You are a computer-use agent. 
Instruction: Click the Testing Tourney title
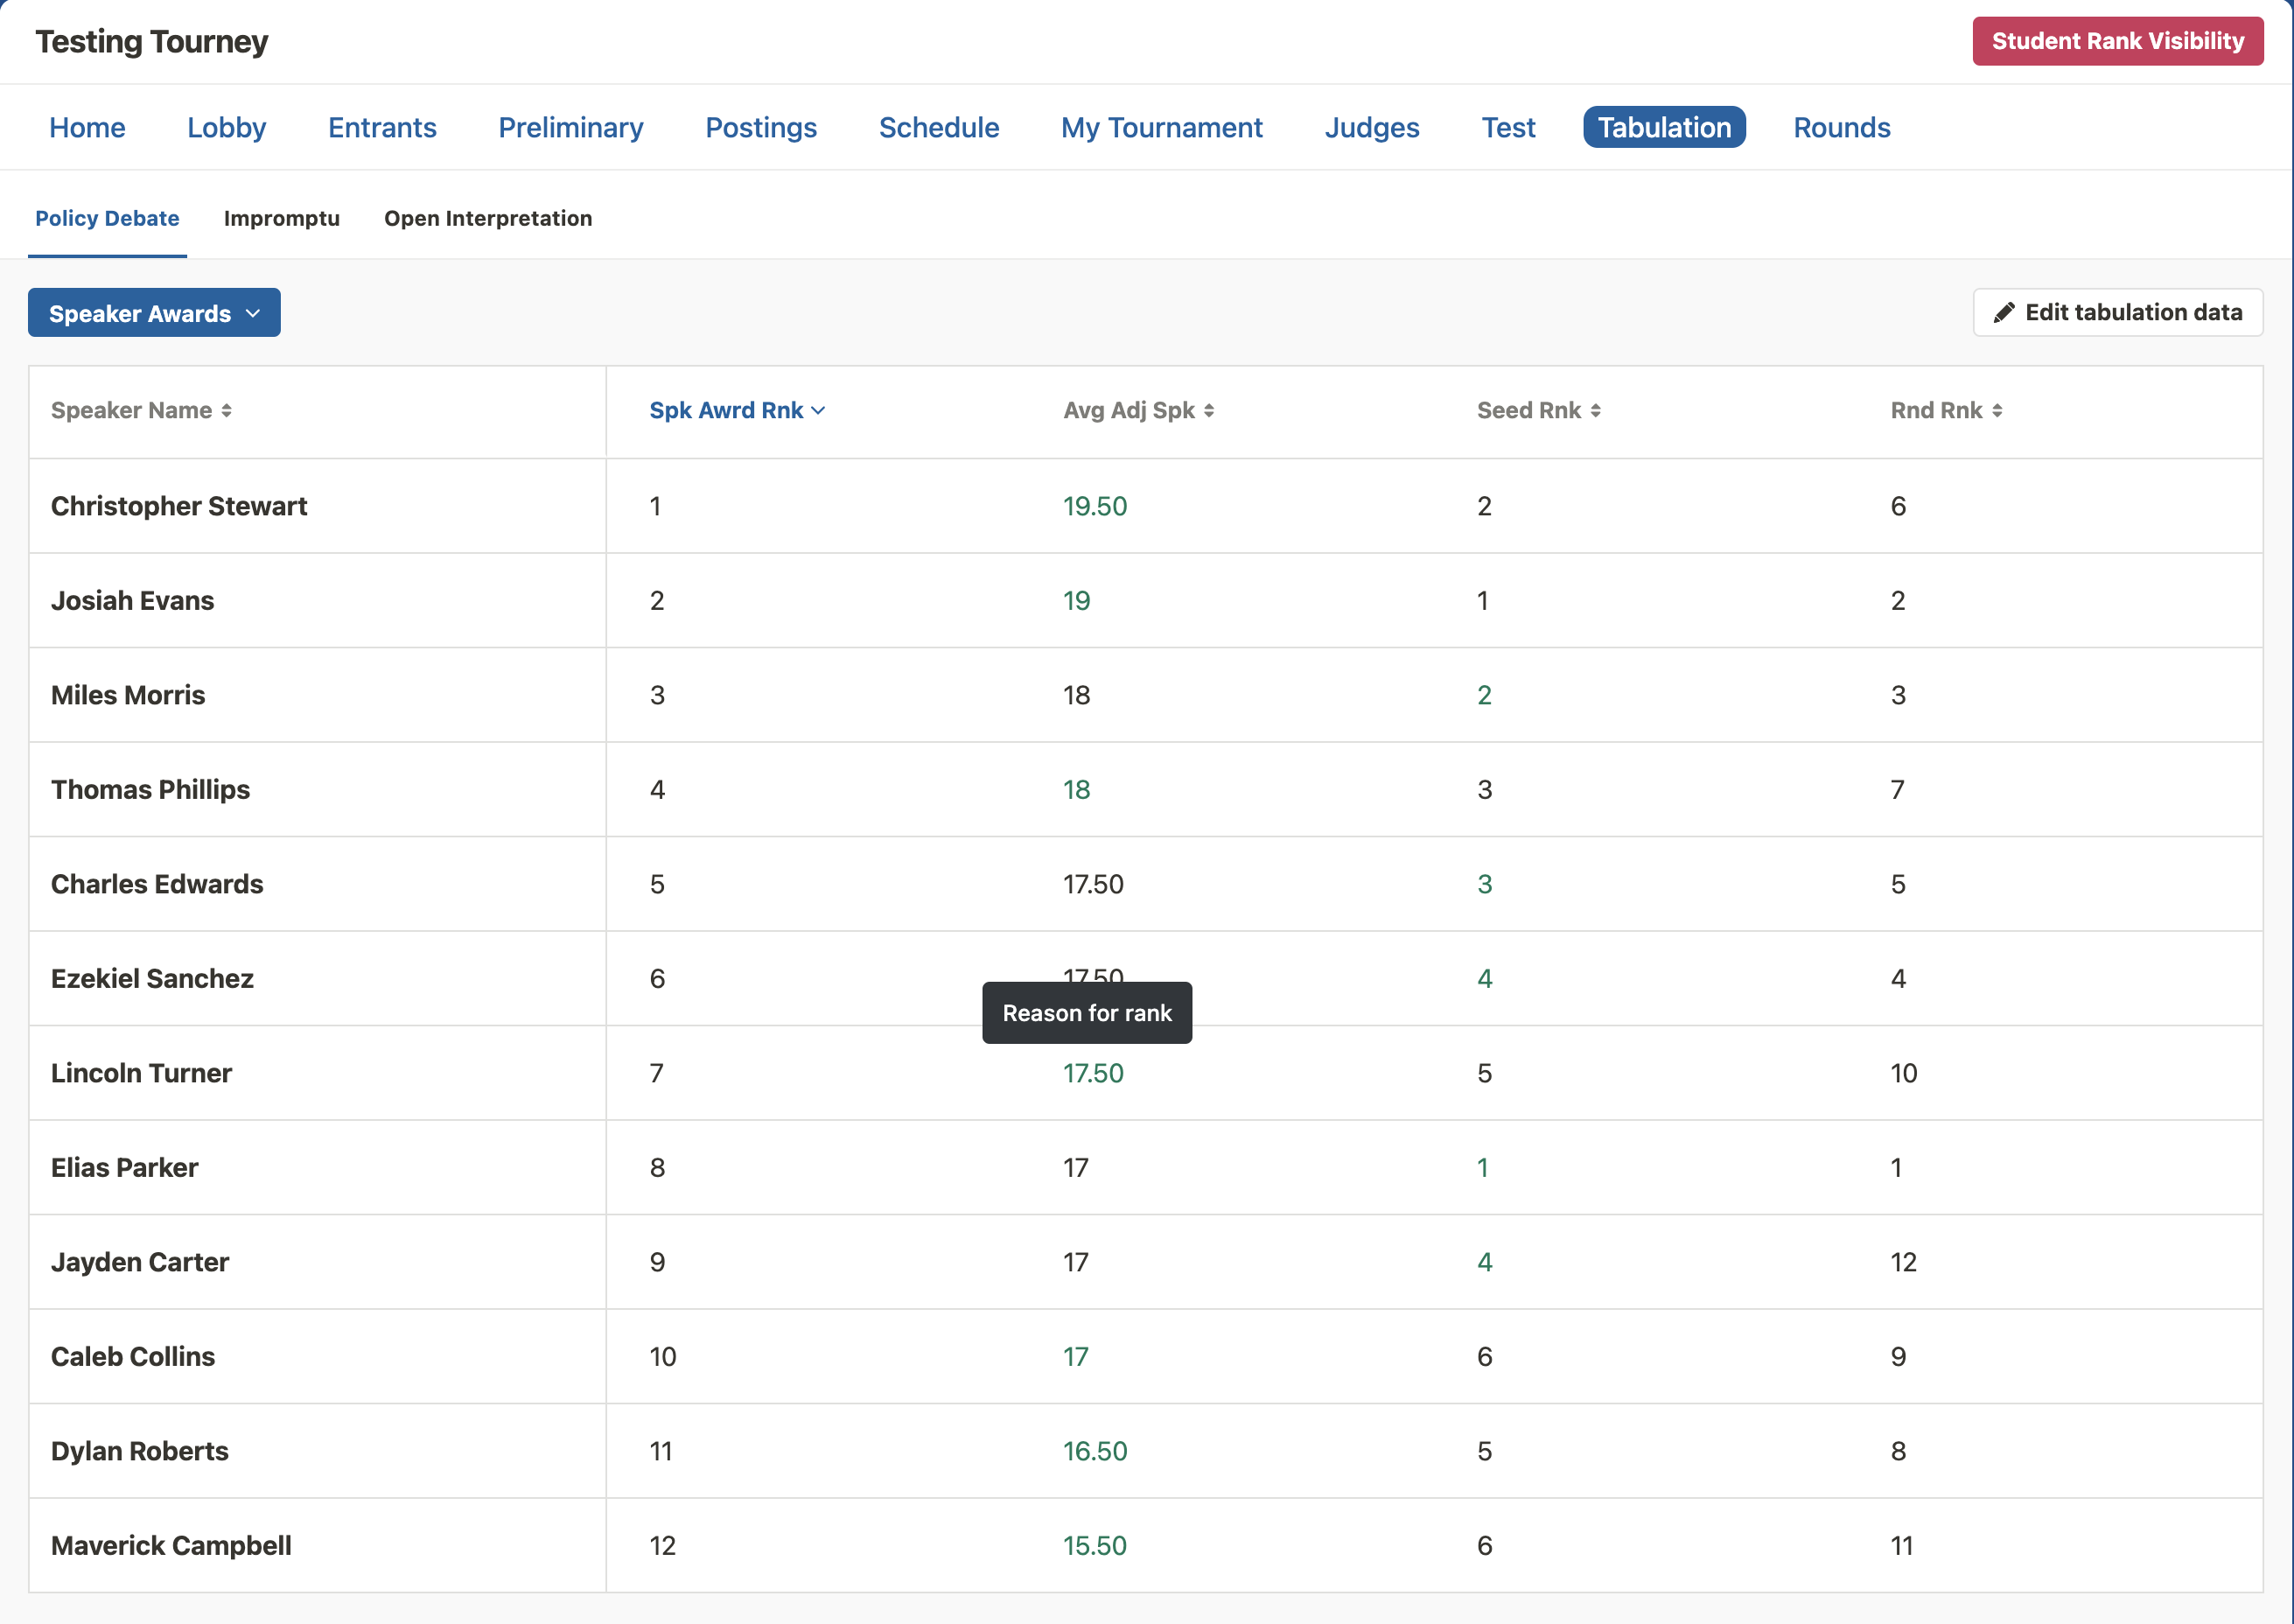click(152, 41)
